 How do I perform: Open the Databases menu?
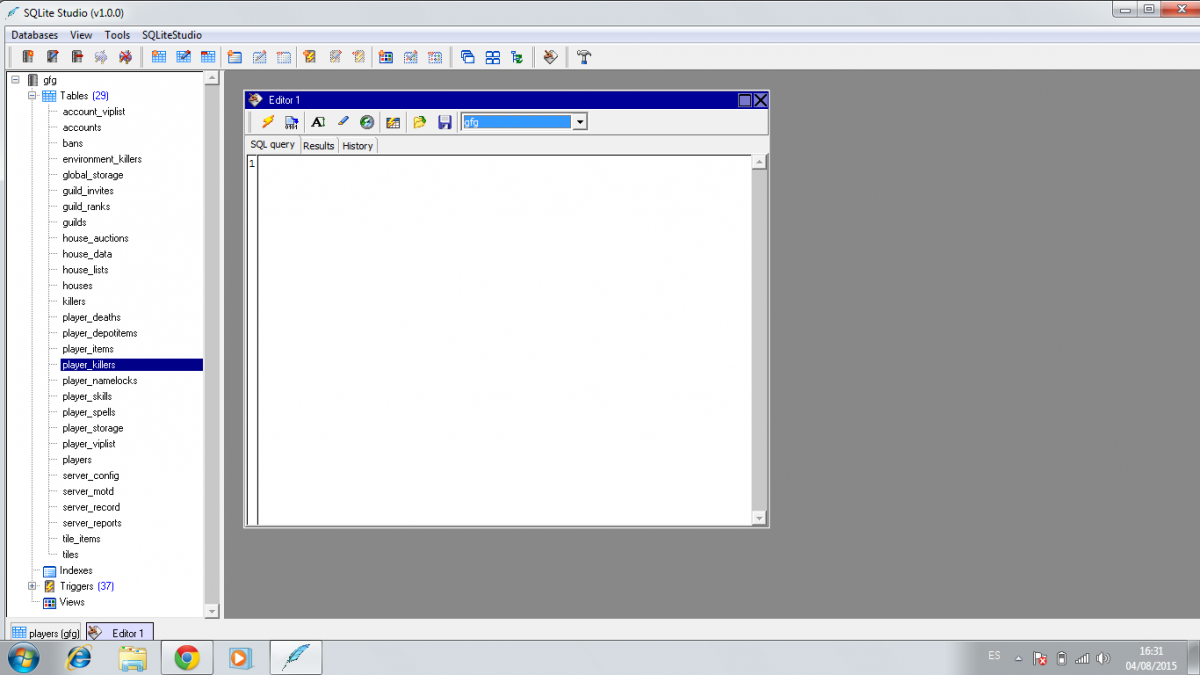click(x=34, y=35)
